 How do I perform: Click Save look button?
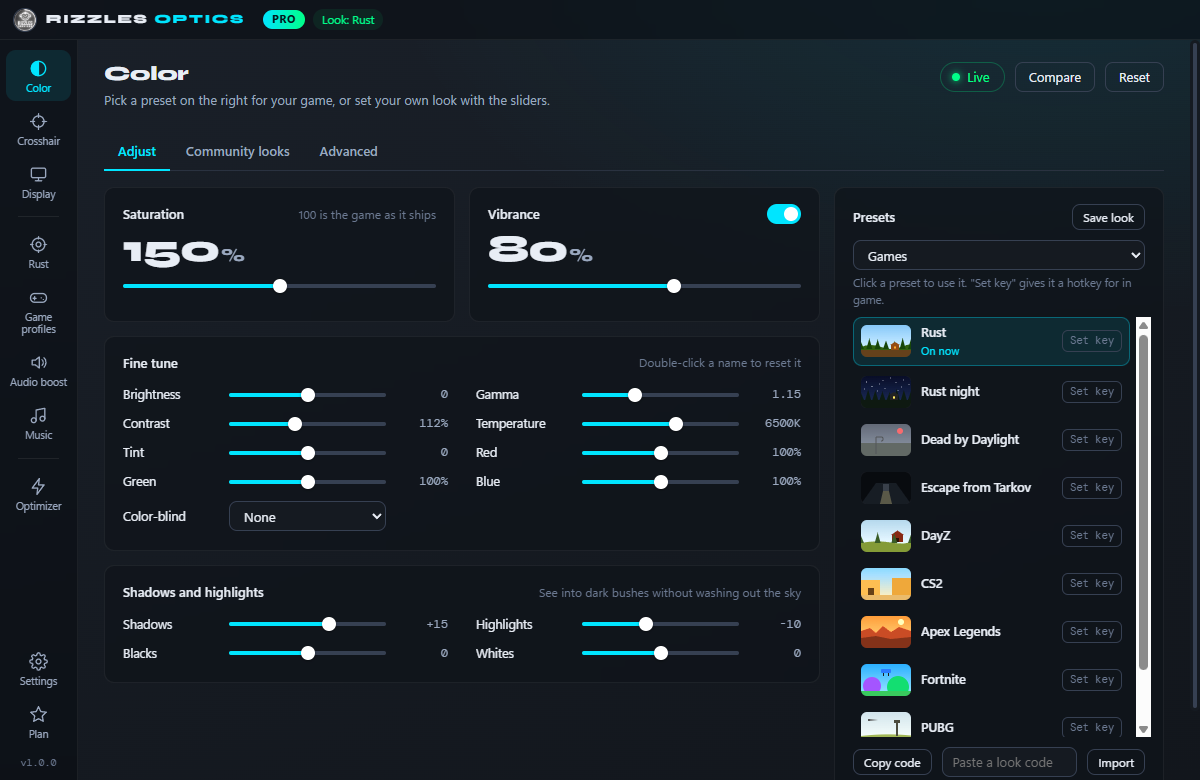[1108, 218]
